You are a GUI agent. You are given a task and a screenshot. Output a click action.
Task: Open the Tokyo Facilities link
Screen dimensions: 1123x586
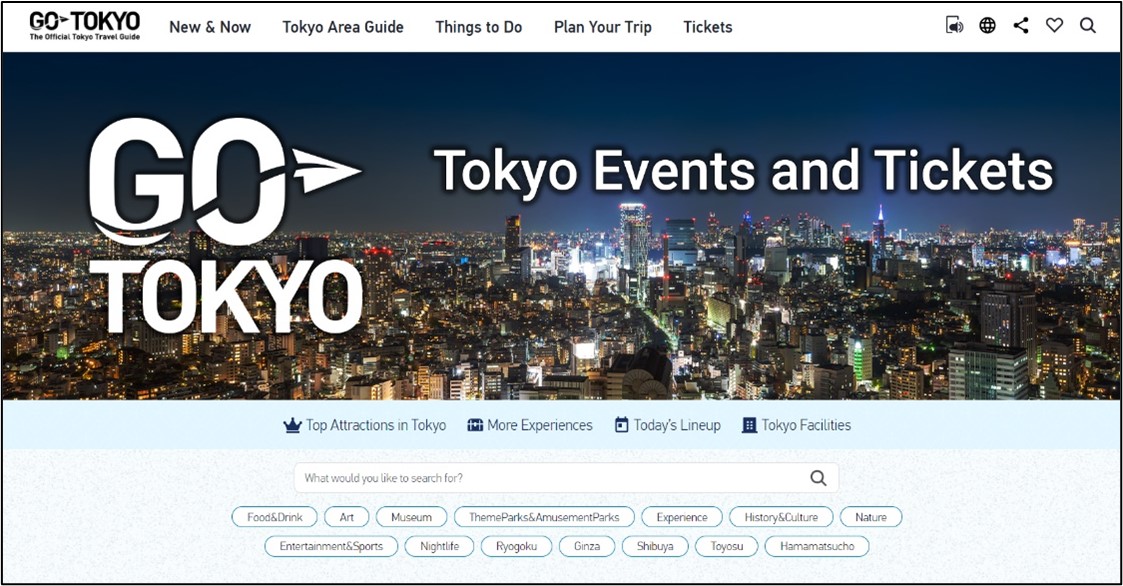796,425
